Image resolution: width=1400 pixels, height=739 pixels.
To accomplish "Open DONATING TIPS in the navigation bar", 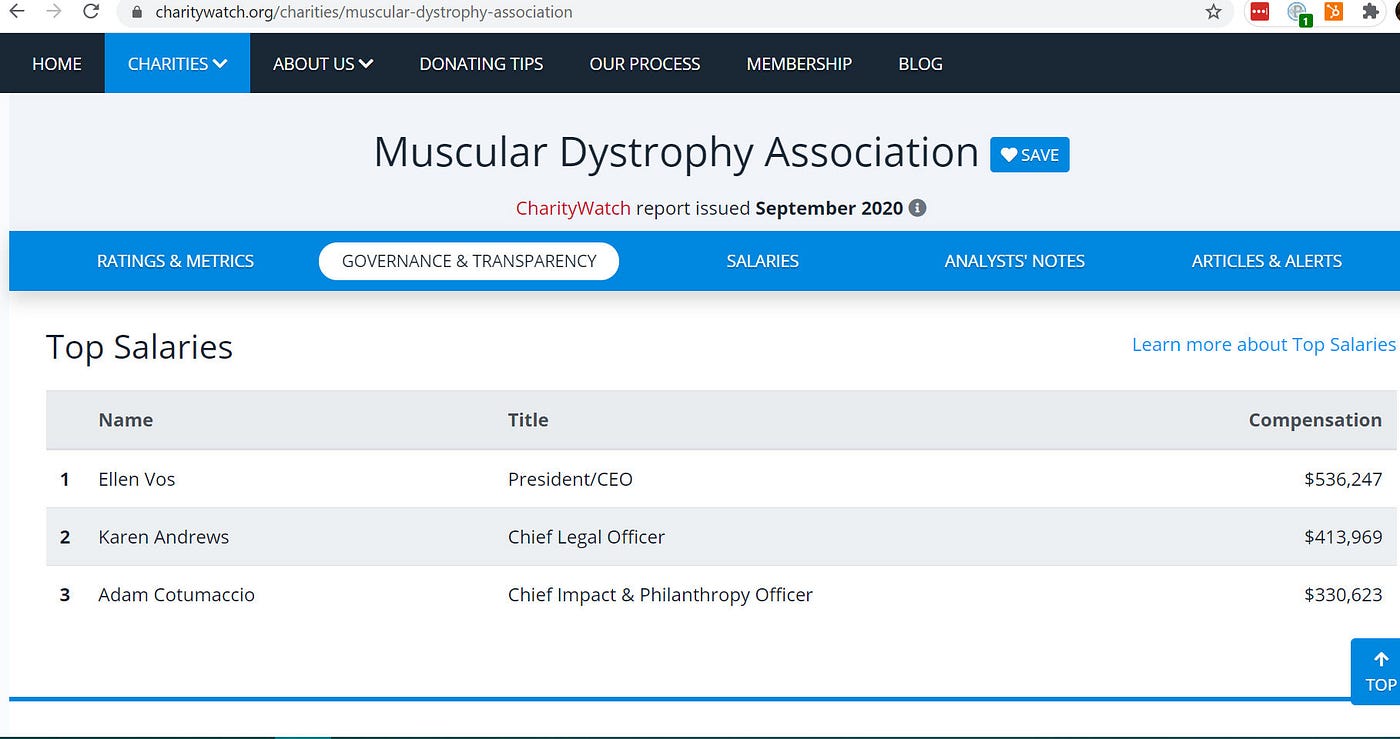I will tap(481, 63).
